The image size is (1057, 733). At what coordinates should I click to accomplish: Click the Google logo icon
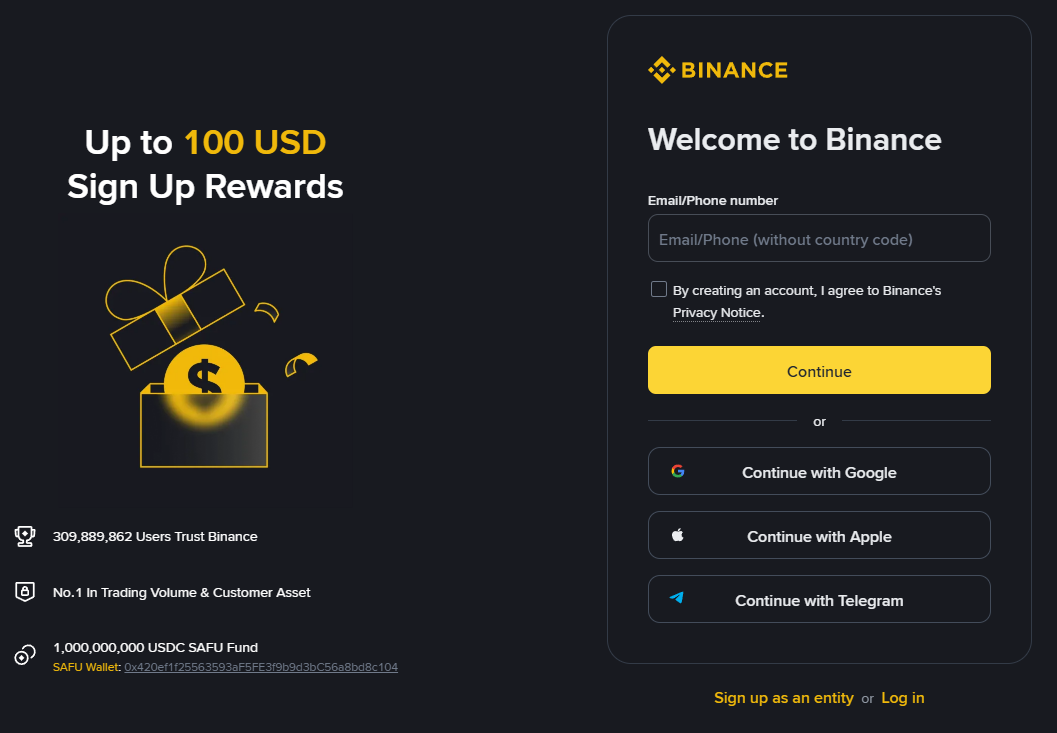click(x=678, y=472)
